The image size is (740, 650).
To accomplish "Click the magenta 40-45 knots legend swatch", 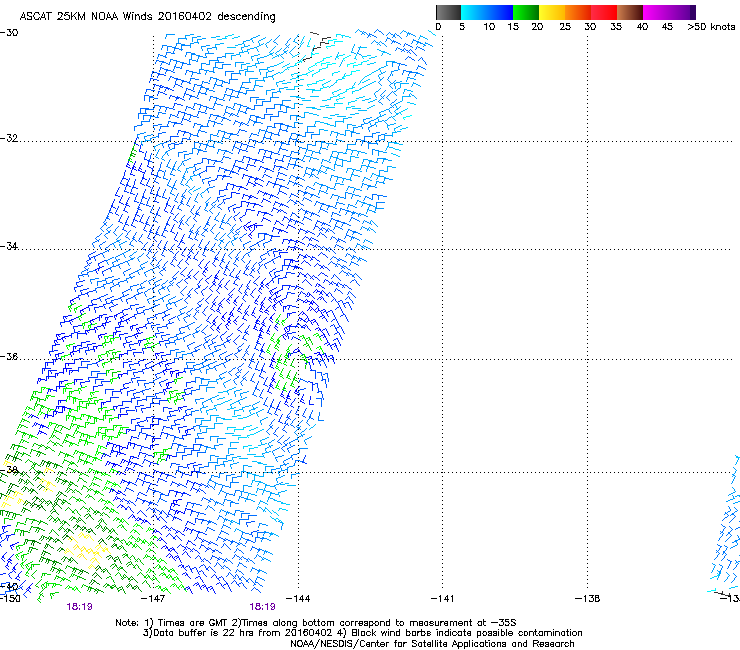I will (656, 12).
